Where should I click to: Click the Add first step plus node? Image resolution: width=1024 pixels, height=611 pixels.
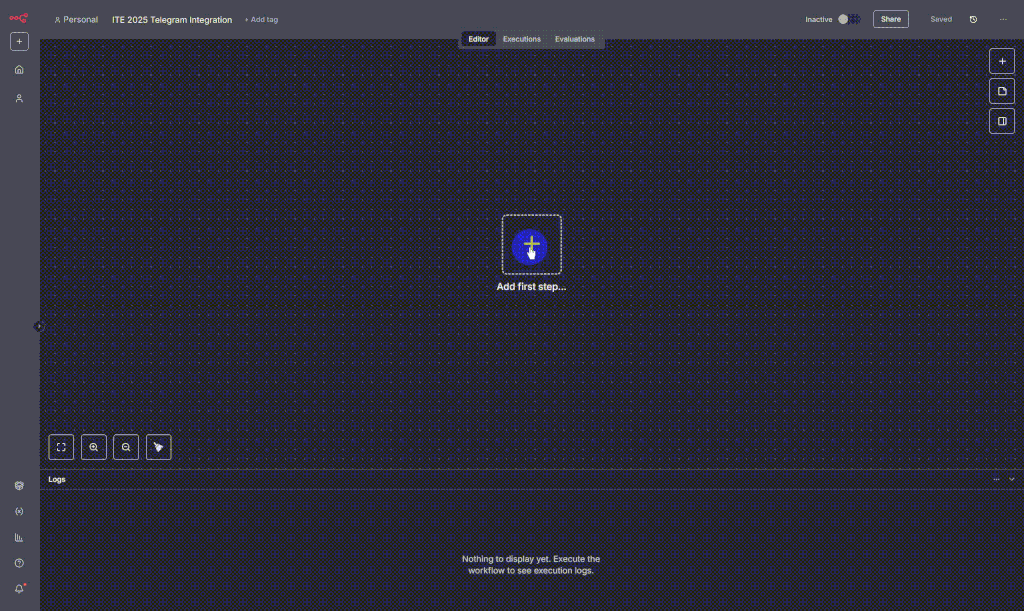coord(531,245)
